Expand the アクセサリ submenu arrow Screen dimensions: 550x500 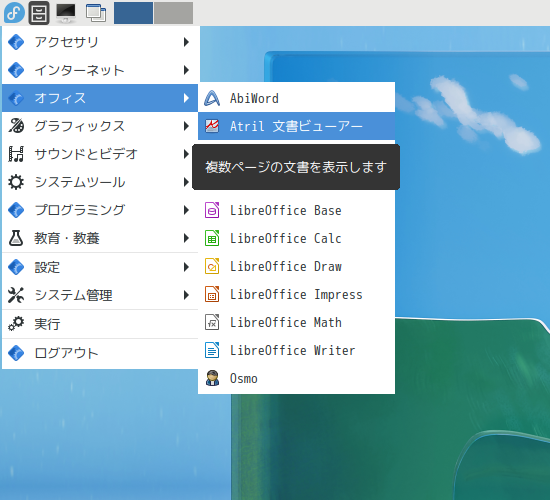pyautogui.click(x=186, y=42)
